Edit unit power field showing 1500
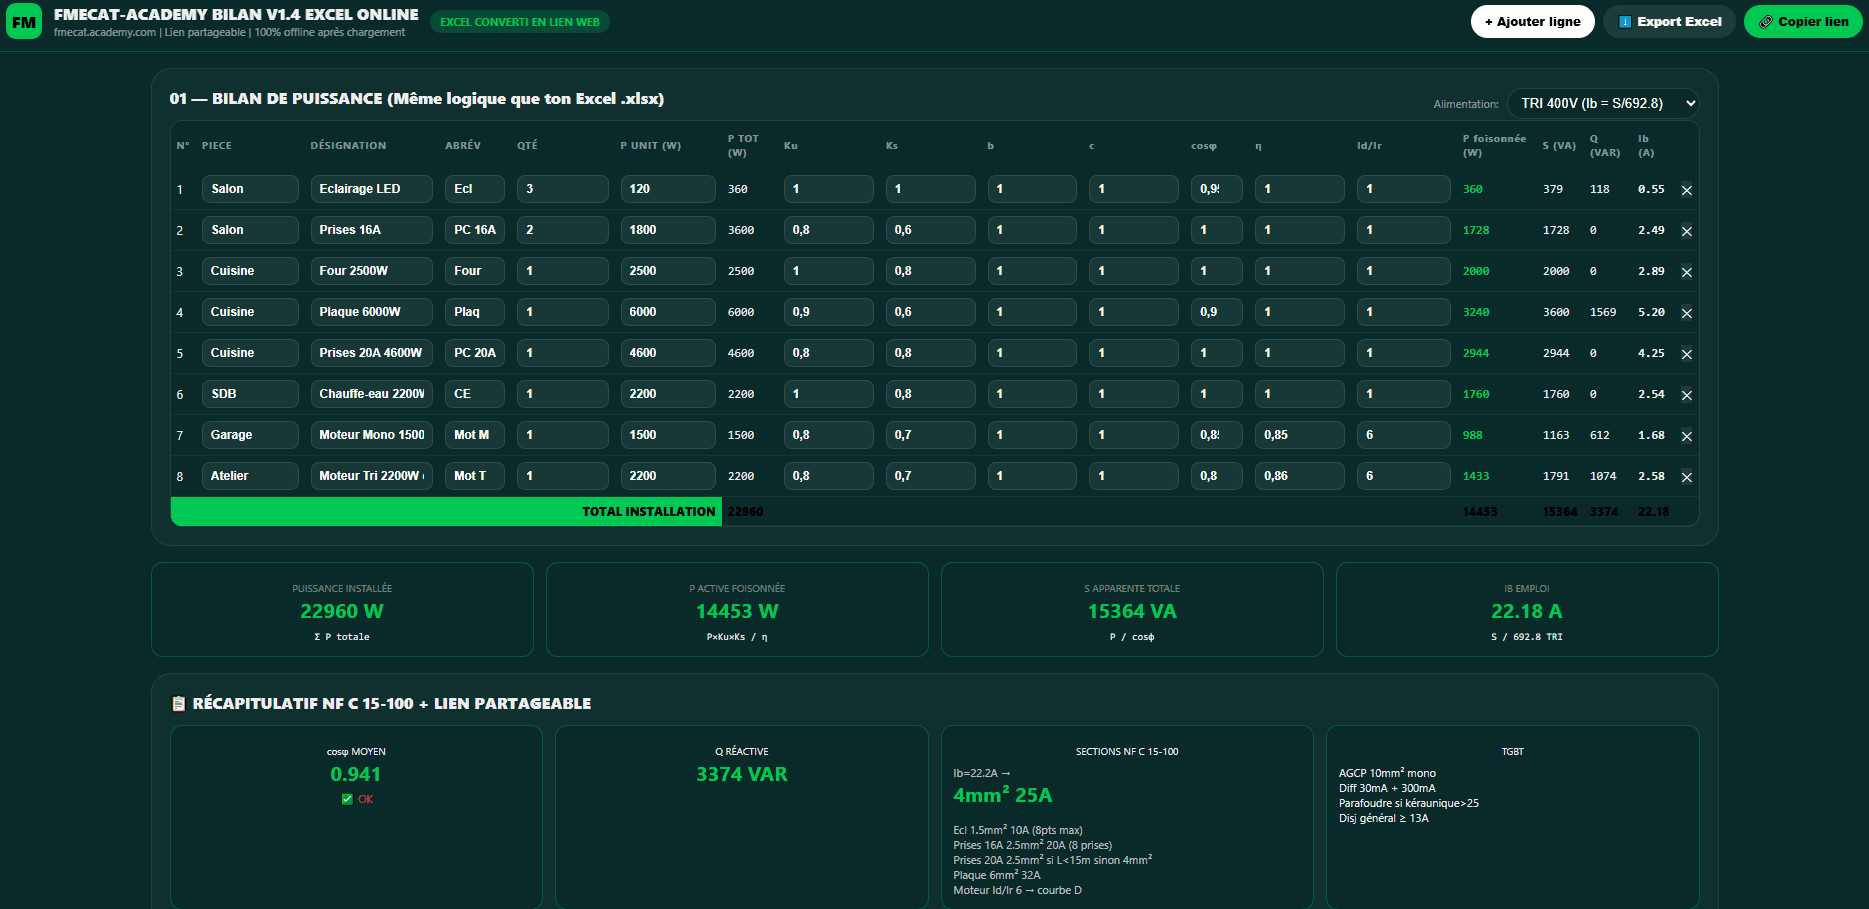Screen dimensions: 1869x909 [x=668, y=435]
